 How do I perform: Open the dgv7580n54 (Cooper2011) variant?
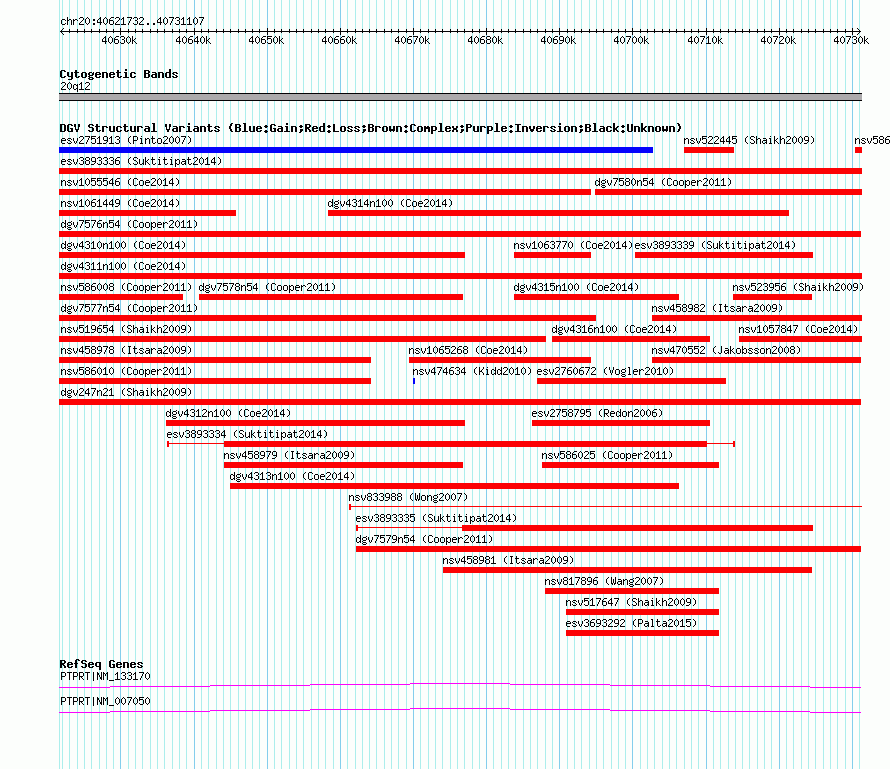point(728,192)
